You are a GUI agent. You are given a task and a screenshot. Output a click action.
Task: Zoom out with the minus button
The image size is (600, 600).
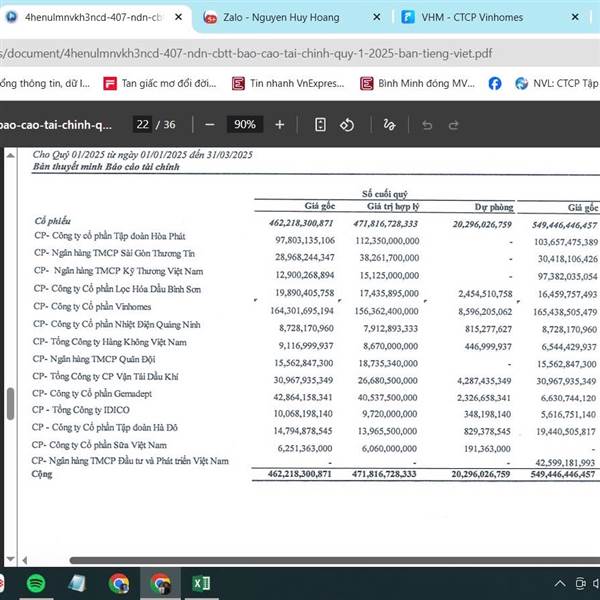(210, 125)
